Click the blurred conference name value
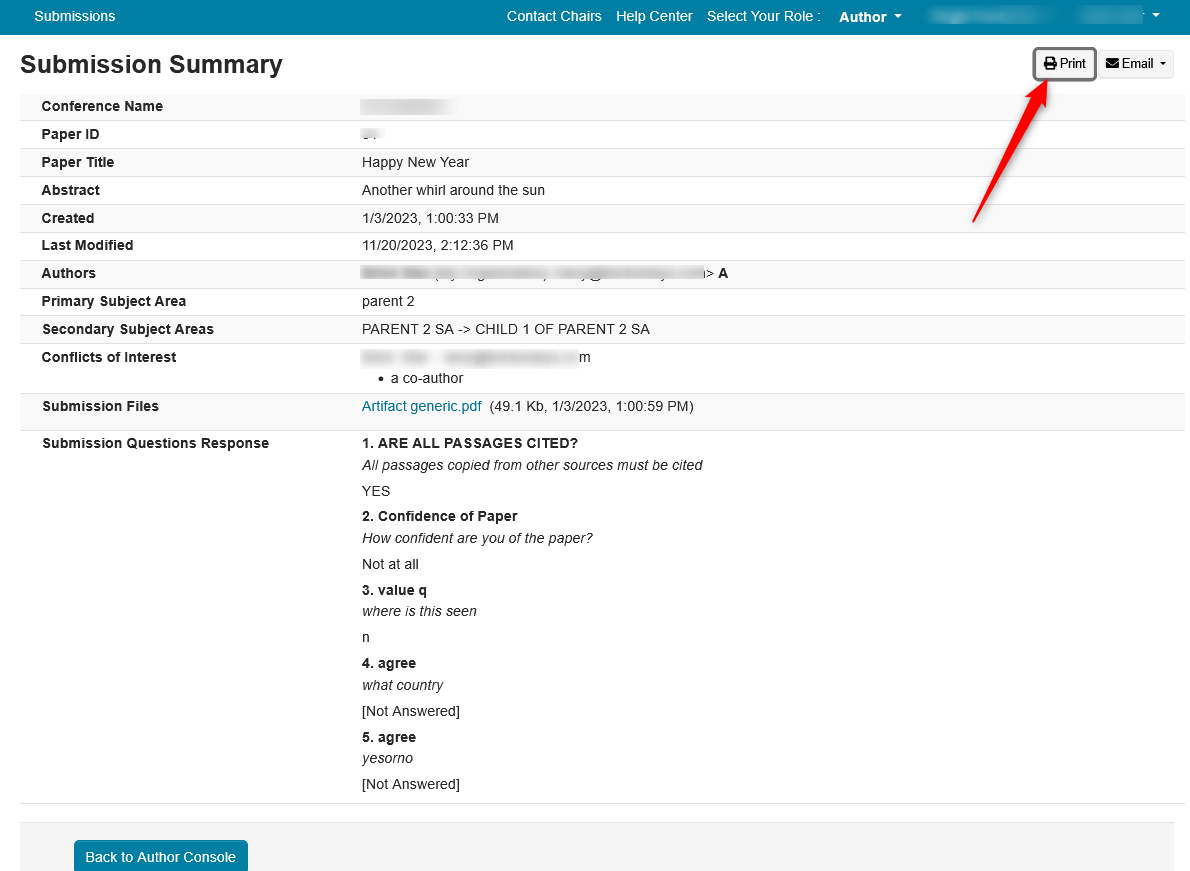This screenshot has height=871, width=1190. click(408, 106)
